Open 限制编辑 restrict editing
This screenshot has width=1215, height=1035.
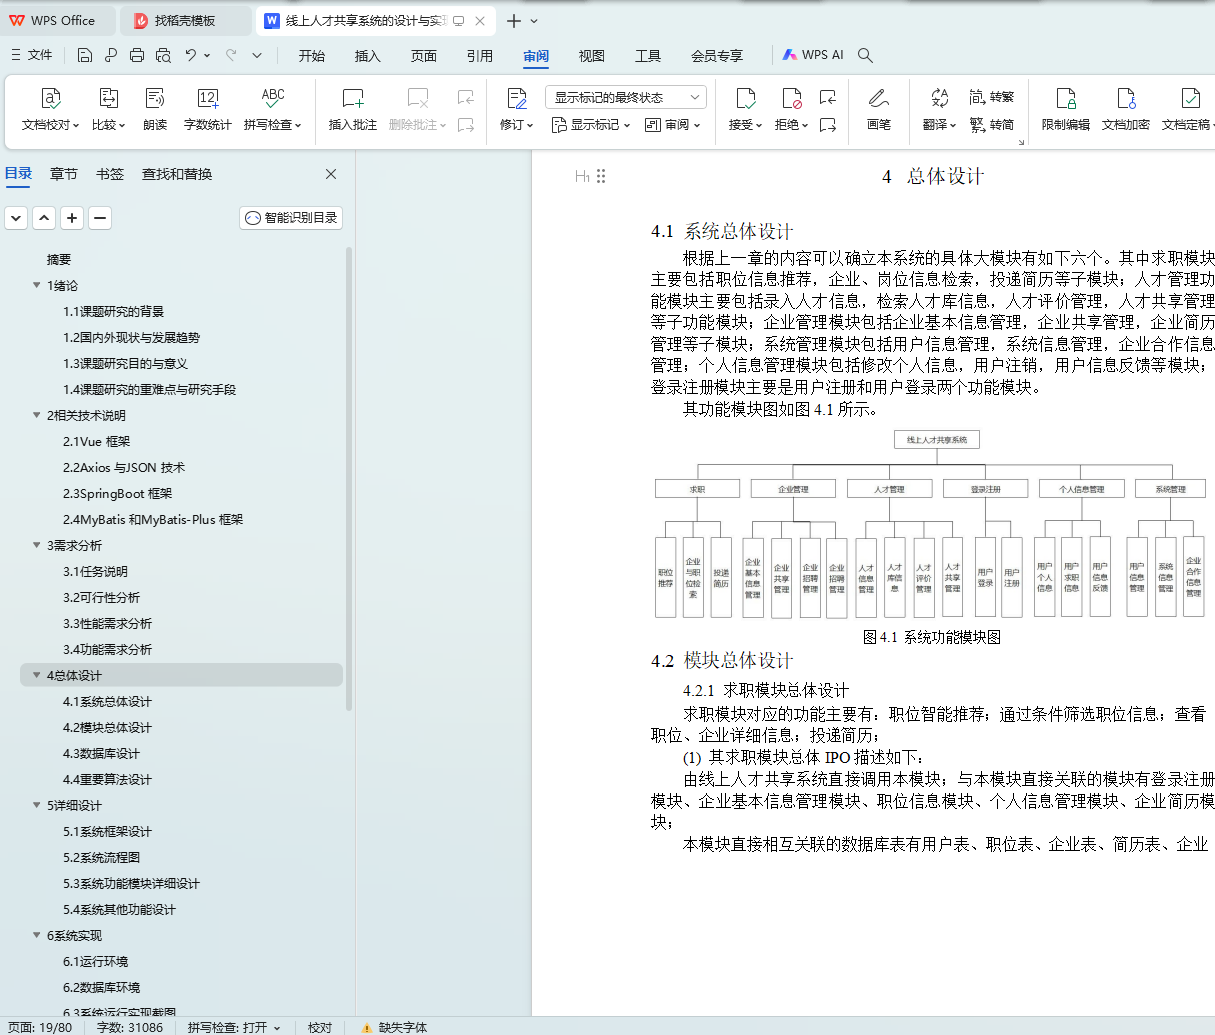[1066, 109]
